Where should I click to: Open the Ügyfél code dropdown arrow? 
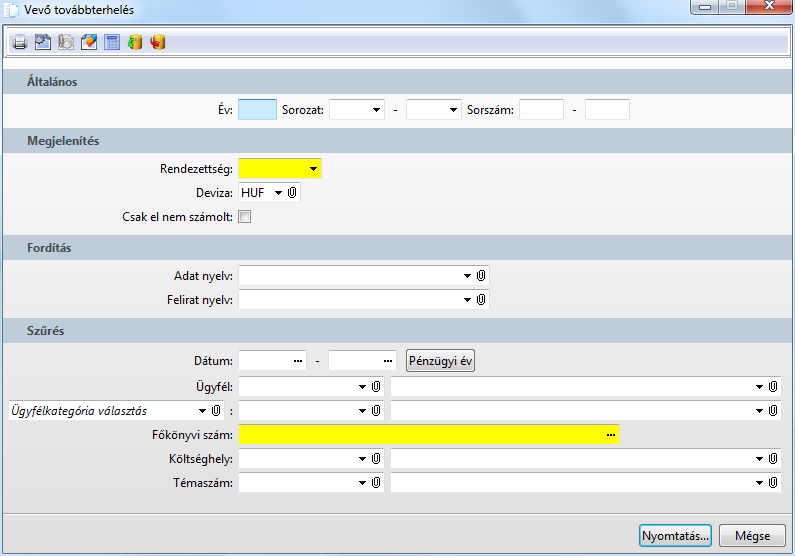tap(363, 387)
